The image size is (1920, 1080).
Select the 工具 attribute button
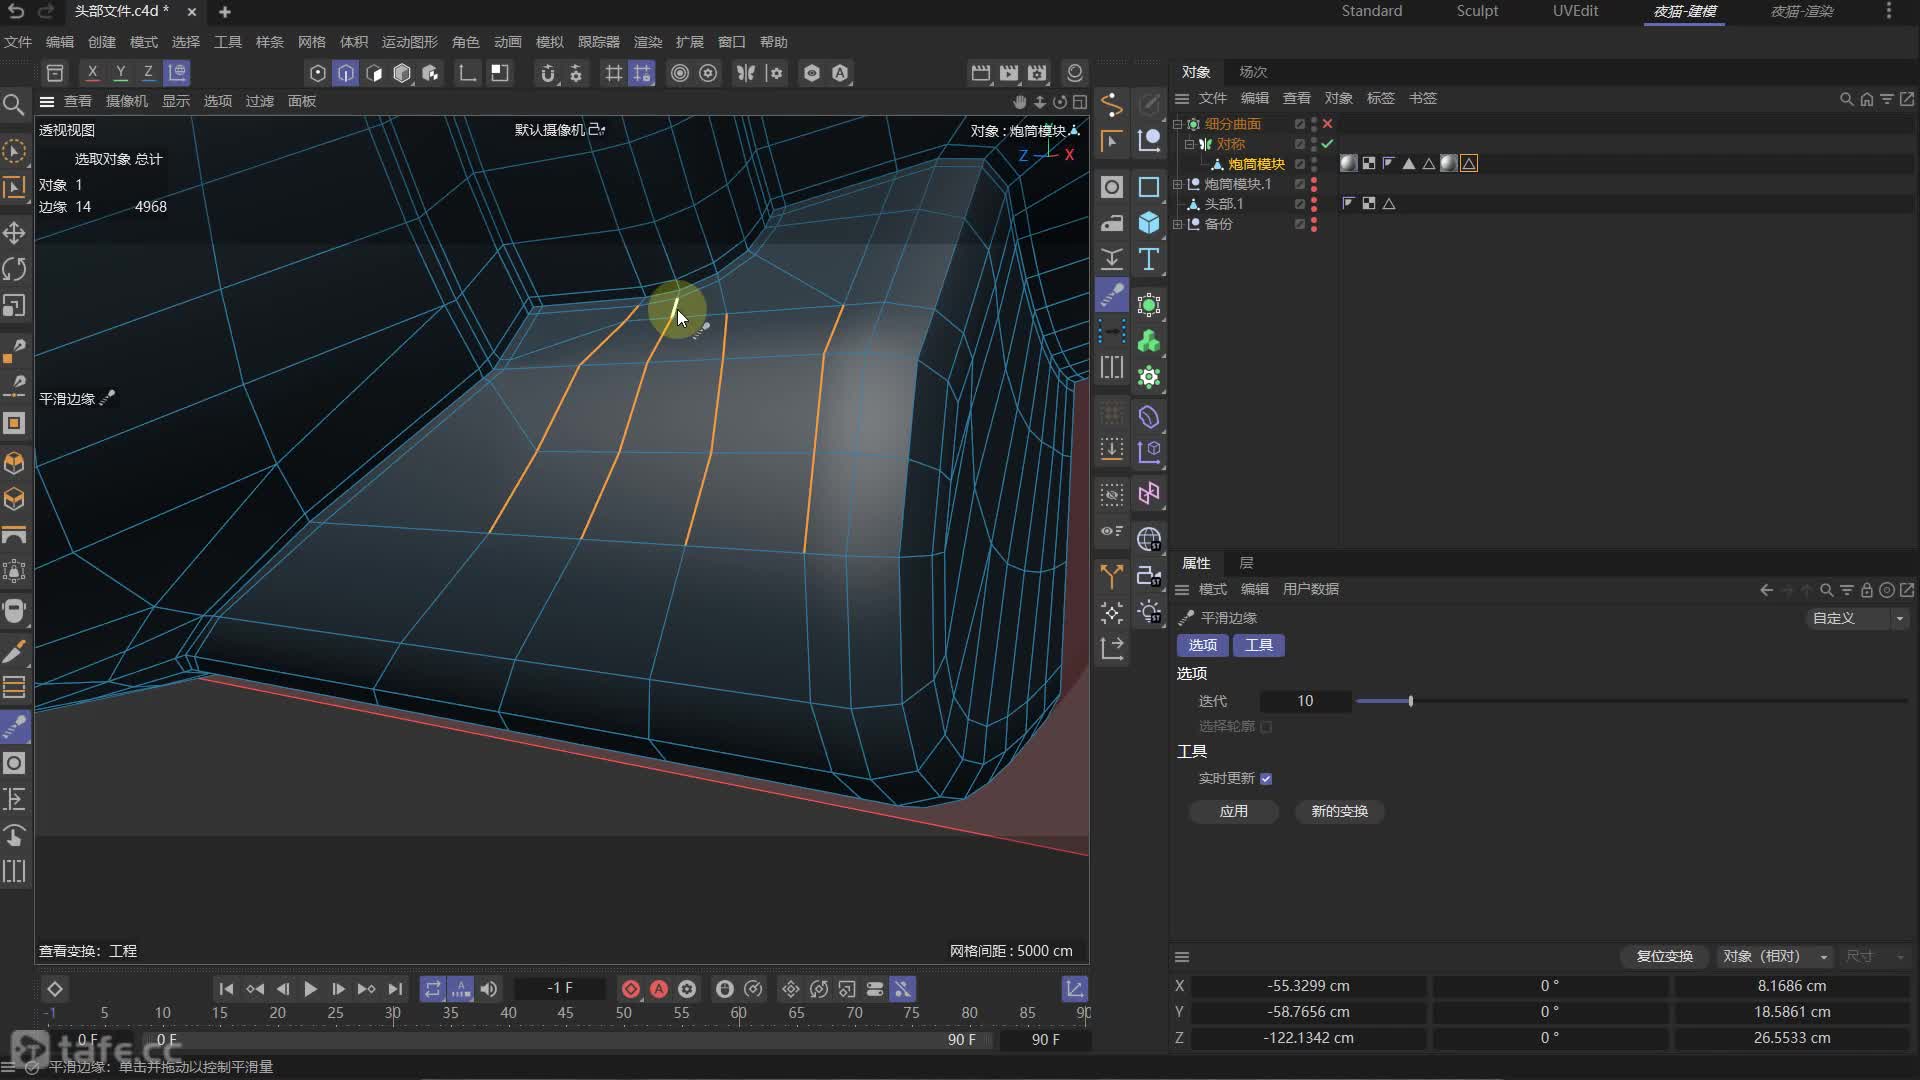1258,646
